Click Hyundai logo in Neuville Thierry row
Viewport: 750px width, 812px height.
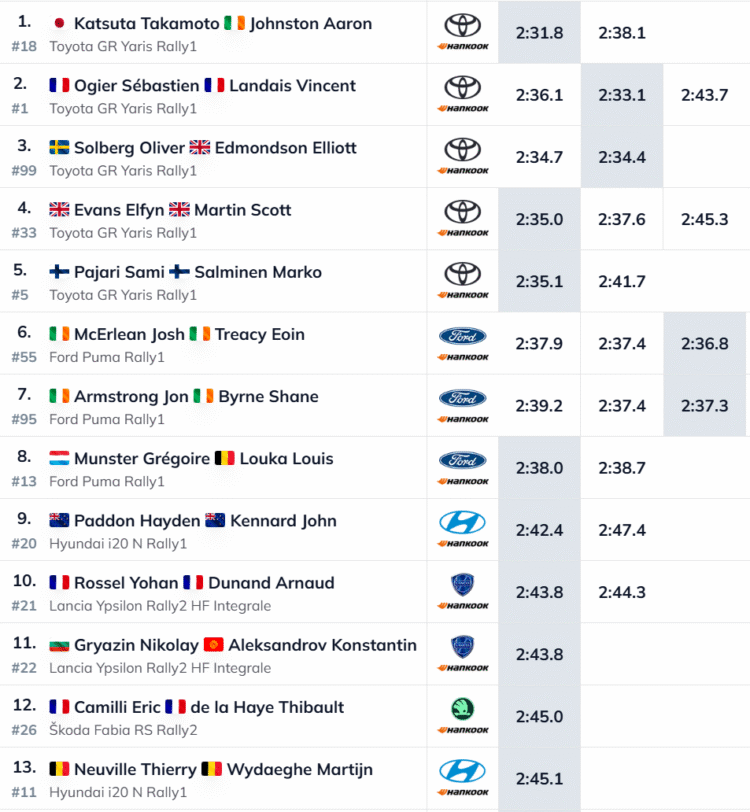click(462, 770)
